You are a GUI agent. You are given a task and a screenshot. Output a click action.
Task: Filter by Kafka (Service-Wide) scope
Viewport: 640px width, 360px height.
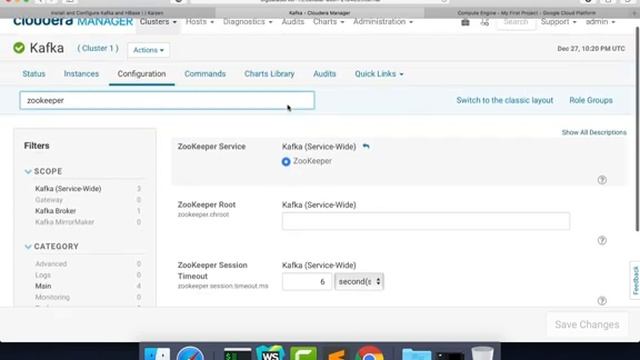click(x=68, y=189)
